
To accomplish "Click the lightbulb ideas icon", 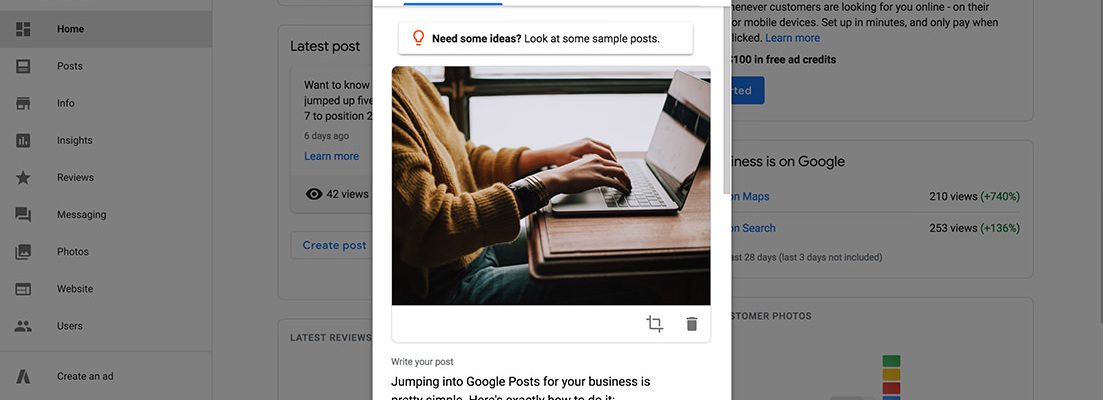I will [x=418, y=38].
